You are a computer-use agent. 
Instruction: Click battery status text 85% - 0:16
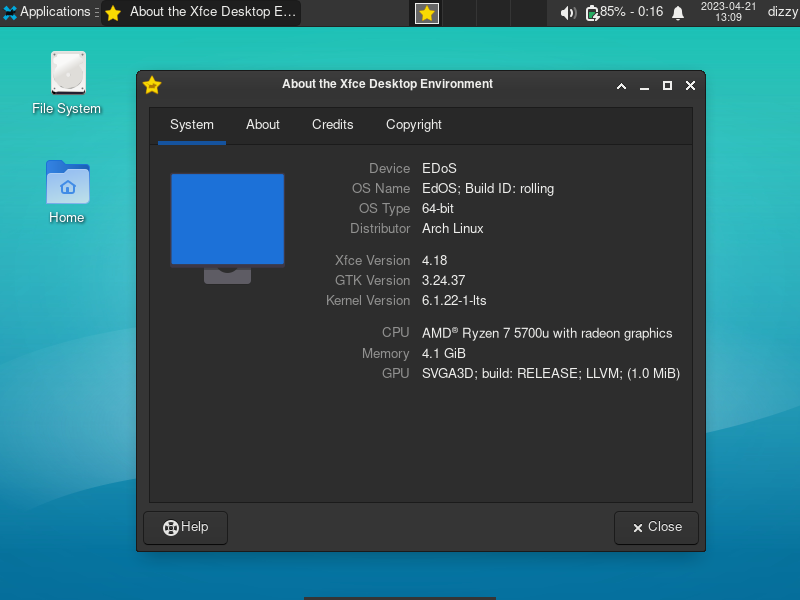point(632,12)
